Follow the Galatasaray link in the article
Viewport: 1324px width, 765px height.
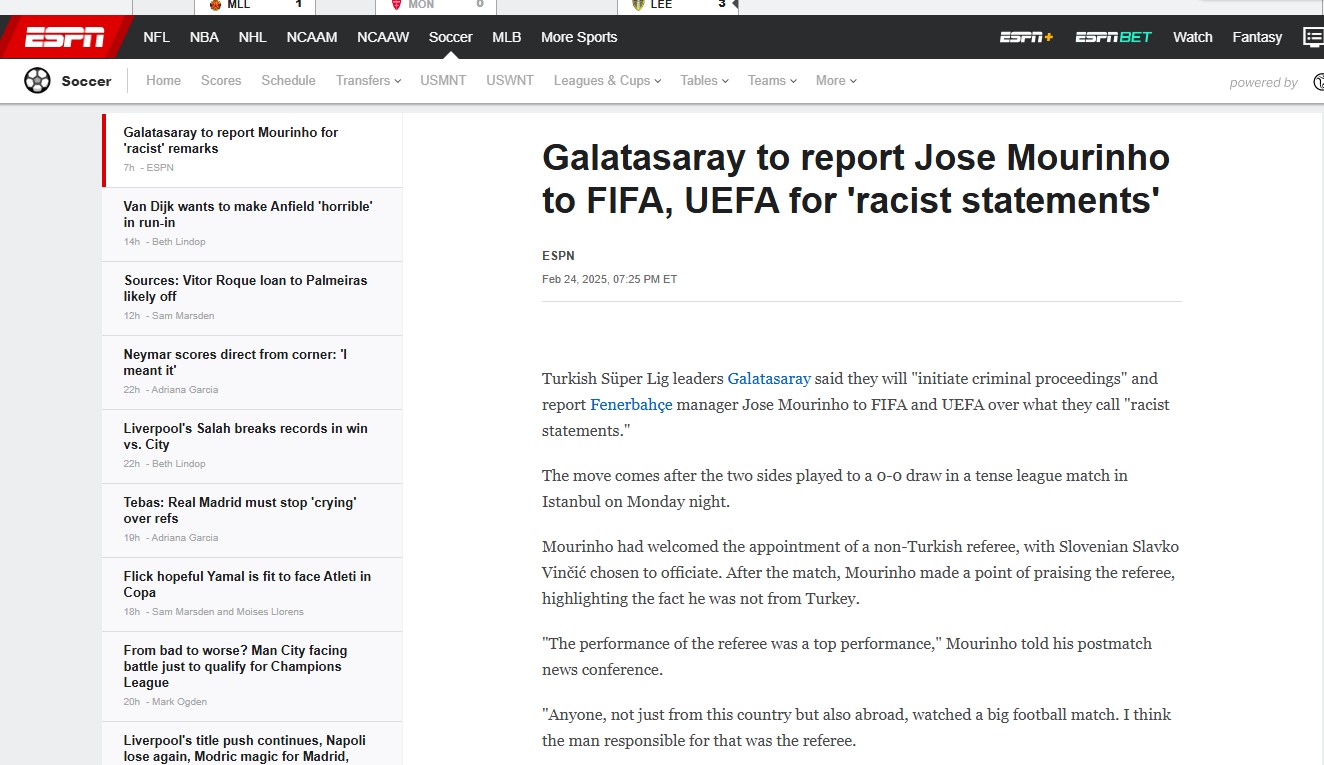(x=768, y=379)
